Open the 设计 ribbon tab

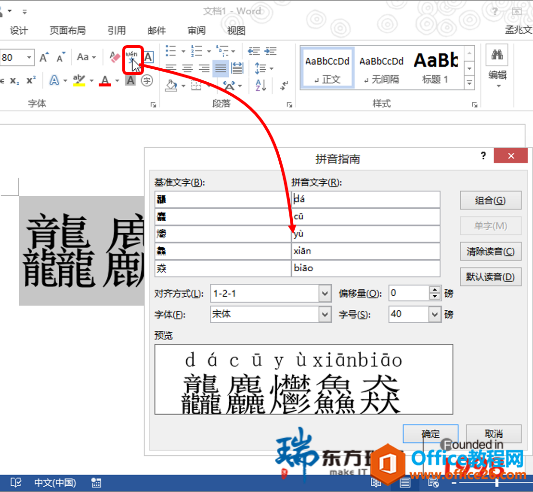pos(19,31)
